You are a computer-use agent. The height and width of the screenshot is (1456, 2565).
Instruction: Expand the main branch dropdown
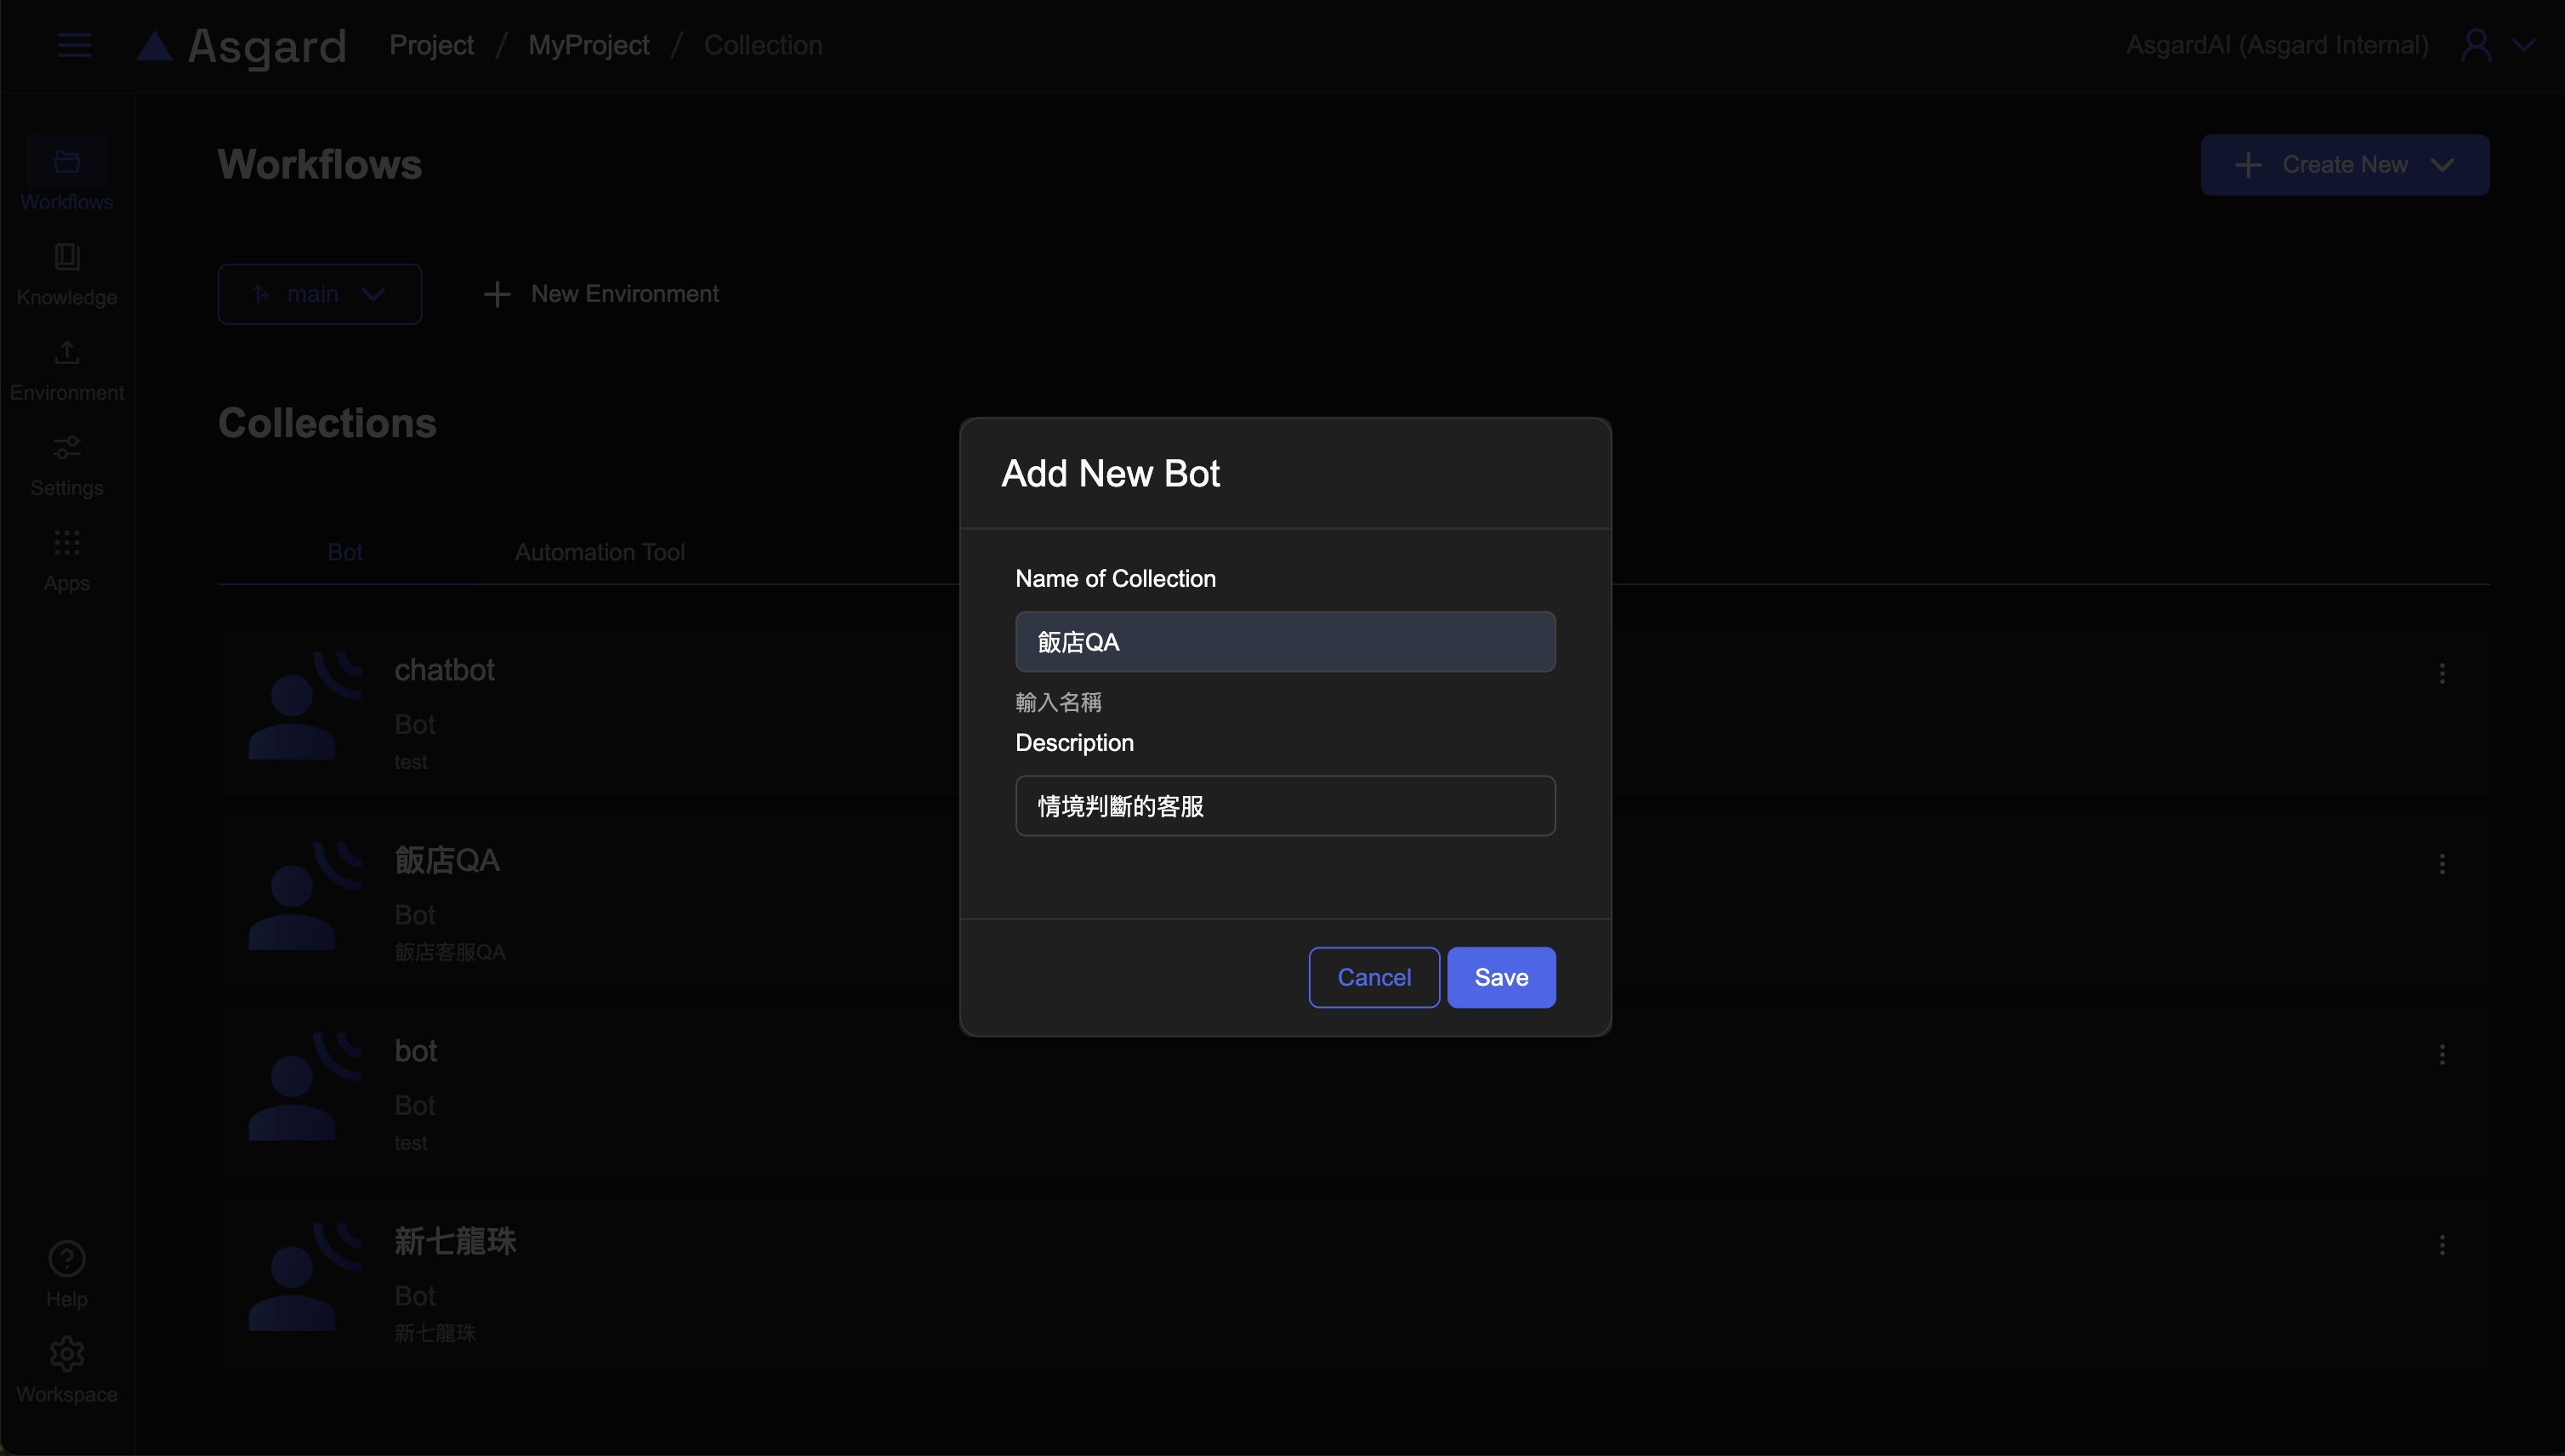click(319, 294)
